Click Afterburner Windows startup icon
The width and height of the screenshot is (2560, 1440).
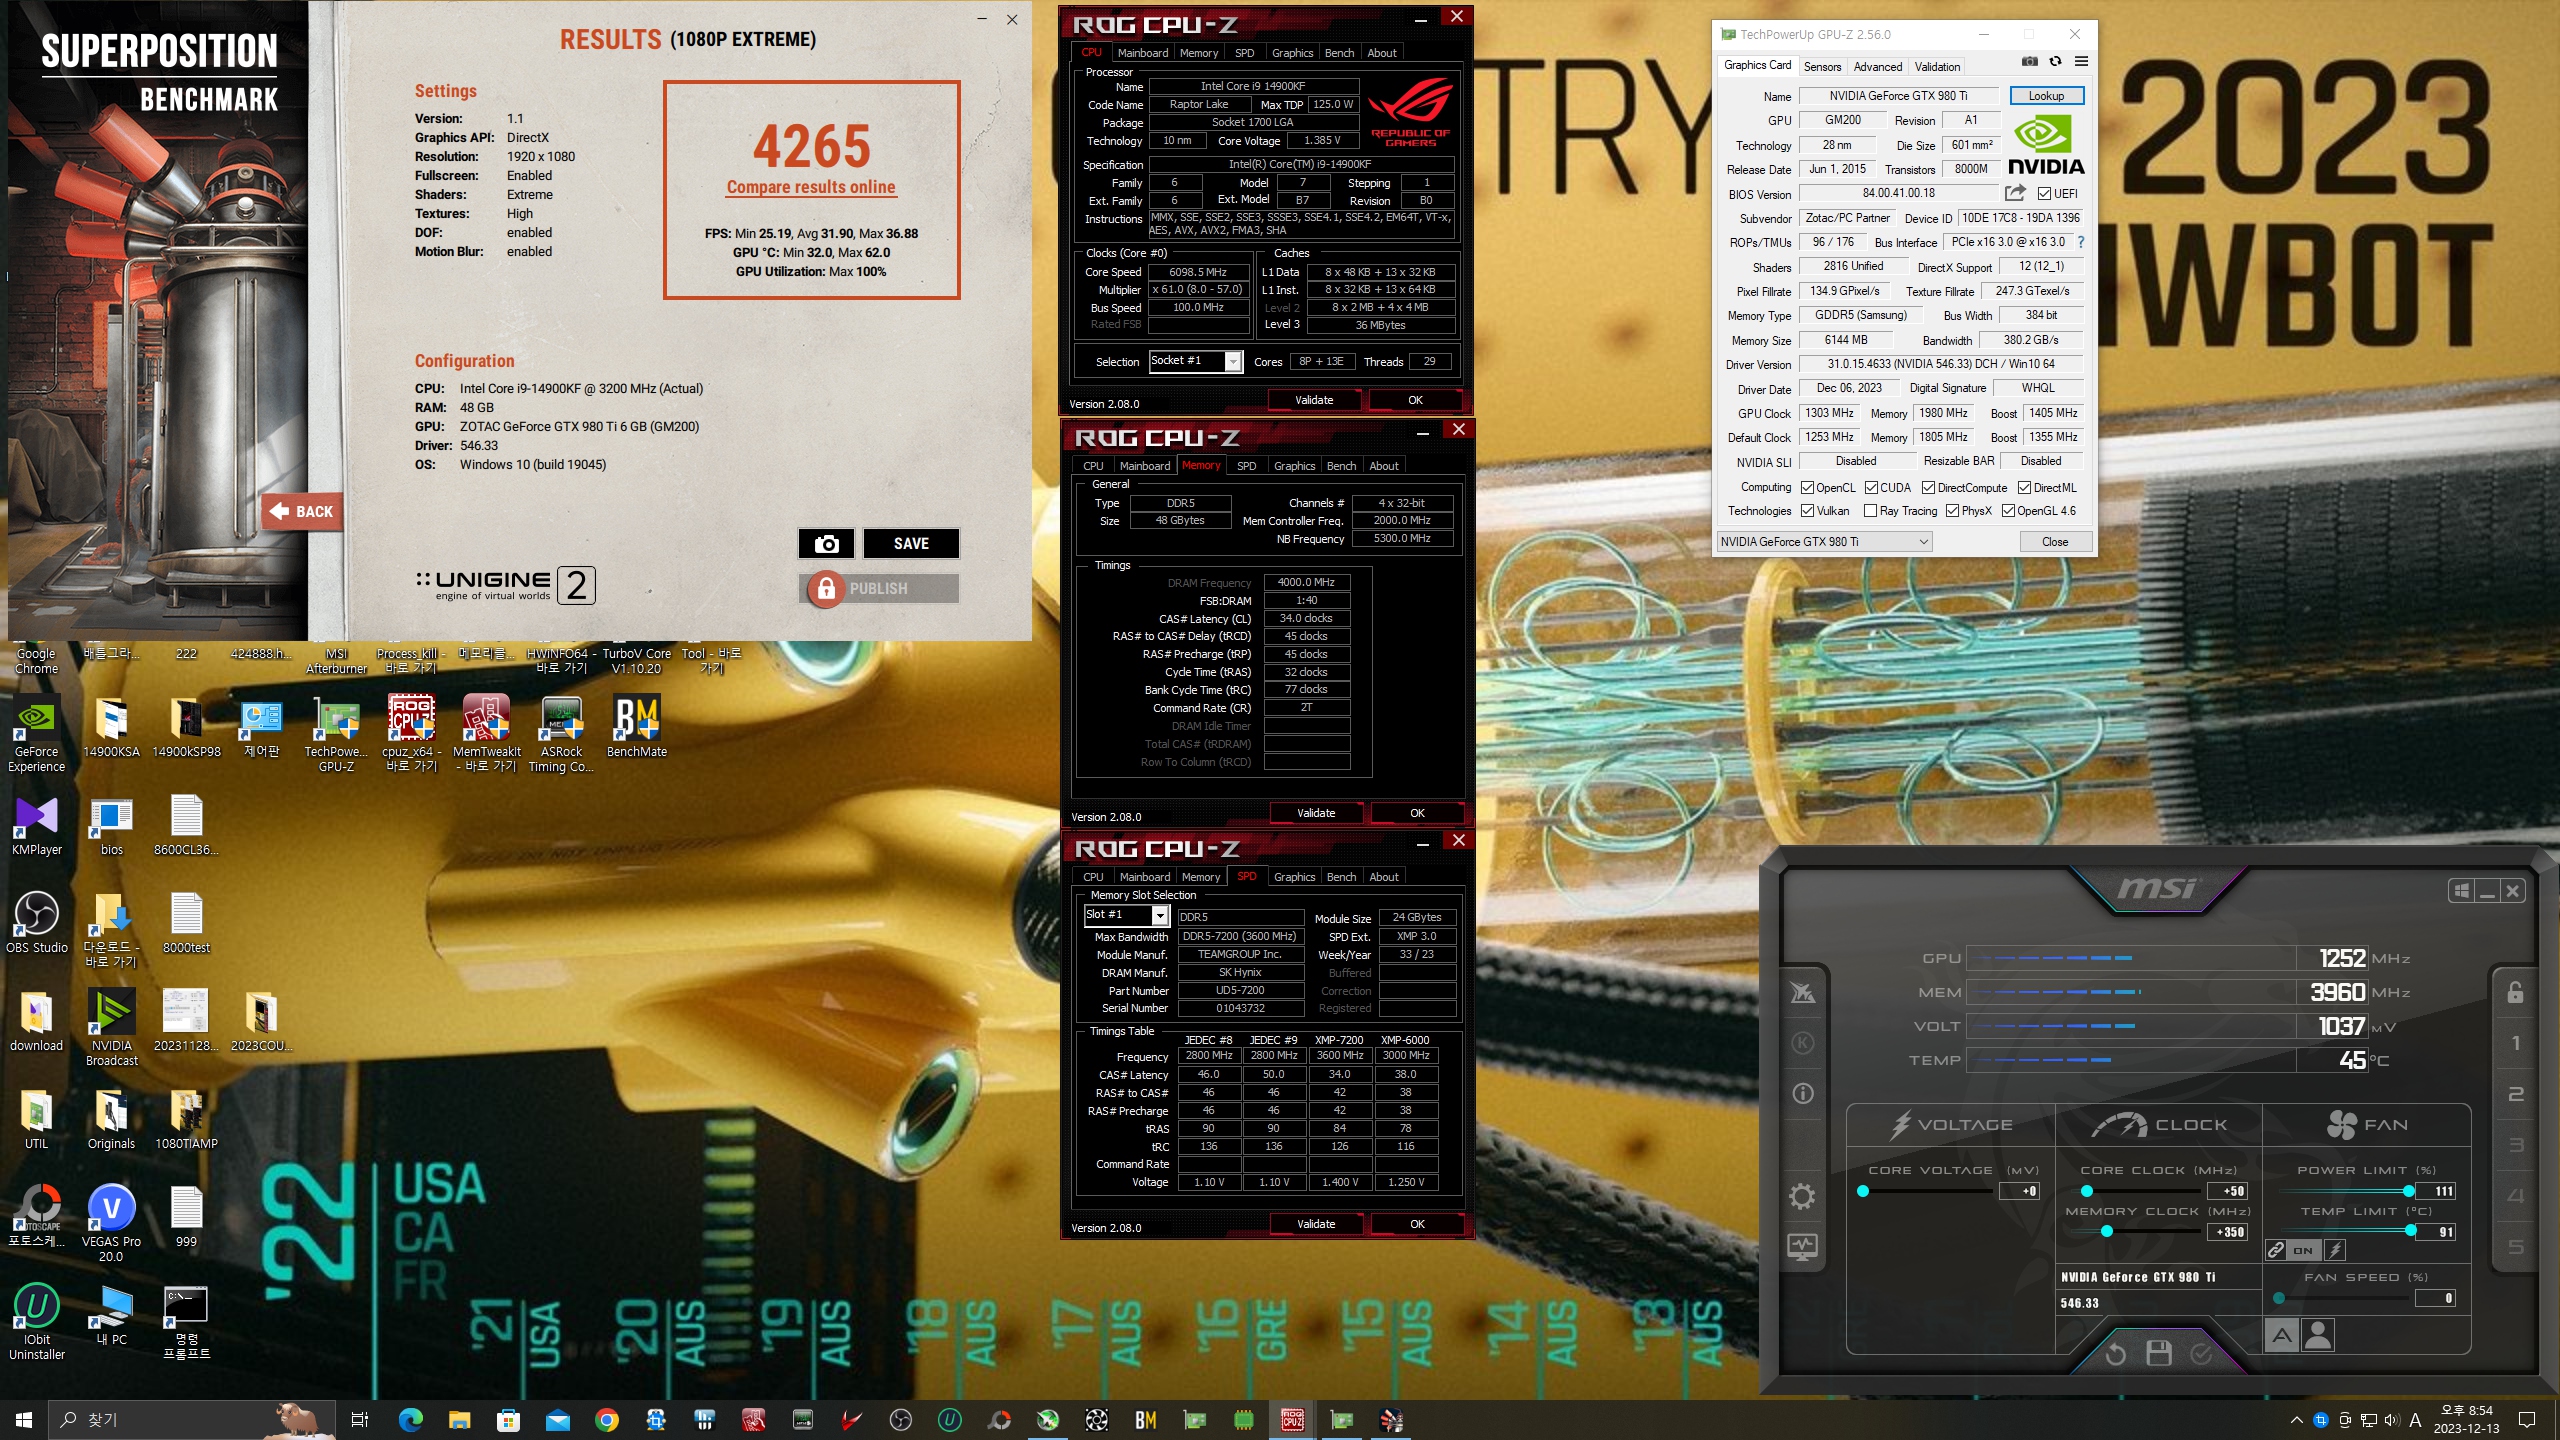coord(2461,891)
